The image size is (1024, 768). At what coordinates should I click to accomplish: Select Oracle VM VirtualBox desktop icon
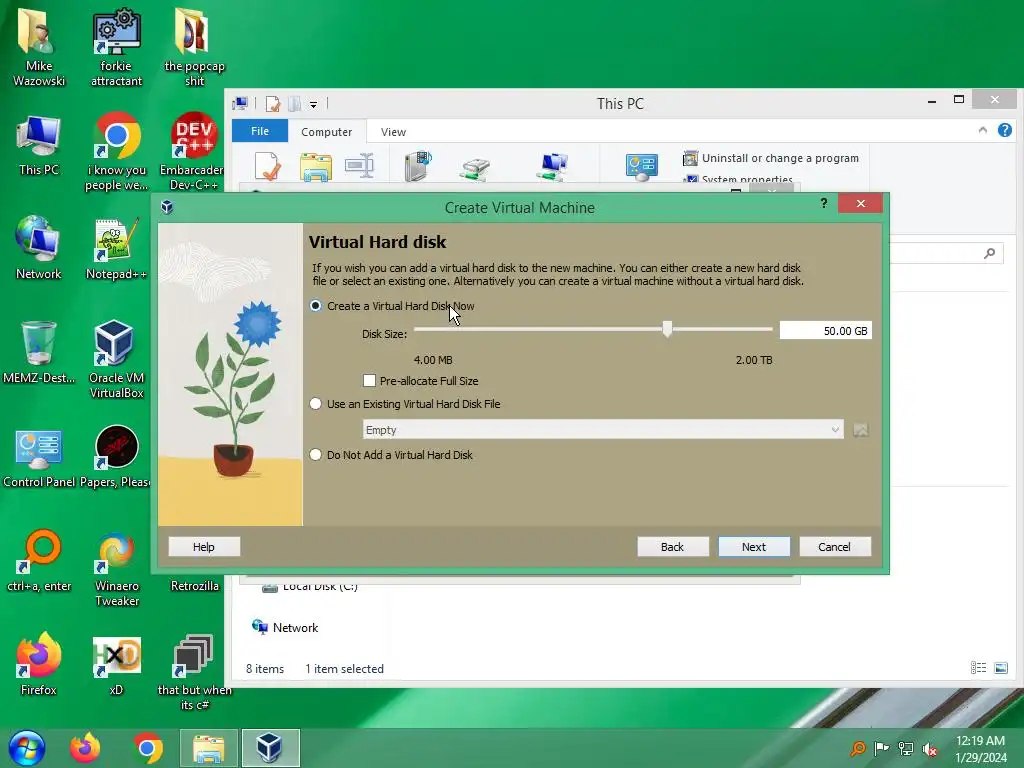pos(116,359)
